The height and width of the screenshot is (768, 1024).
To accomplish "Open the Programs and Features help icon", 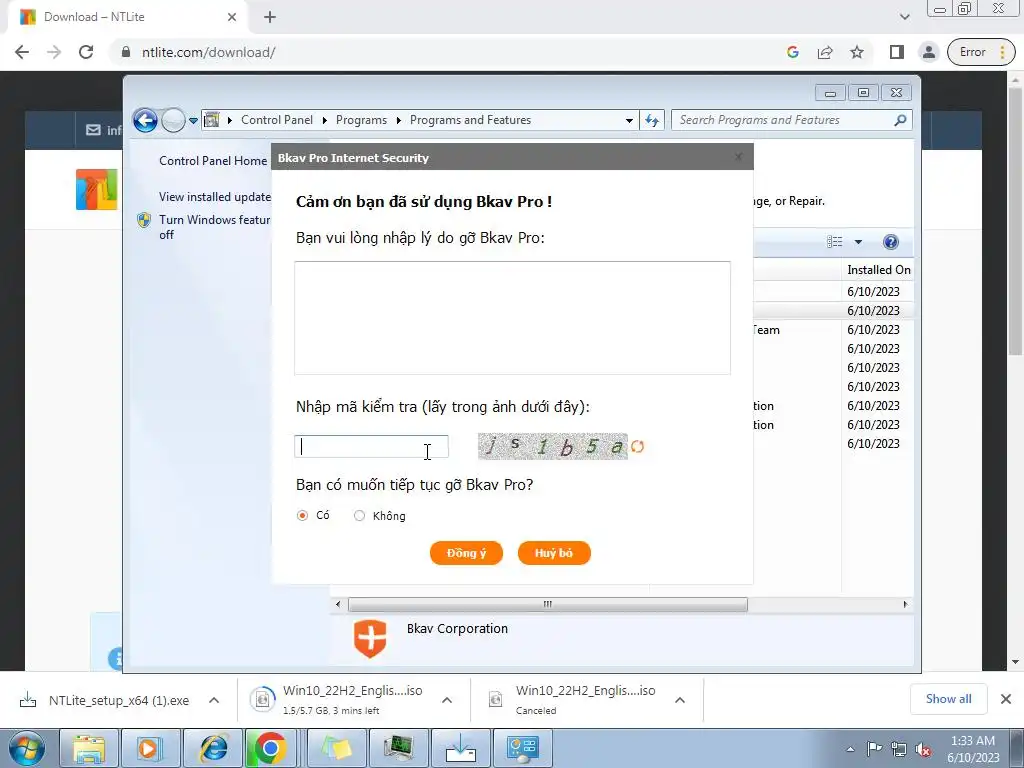I will 890,242.
